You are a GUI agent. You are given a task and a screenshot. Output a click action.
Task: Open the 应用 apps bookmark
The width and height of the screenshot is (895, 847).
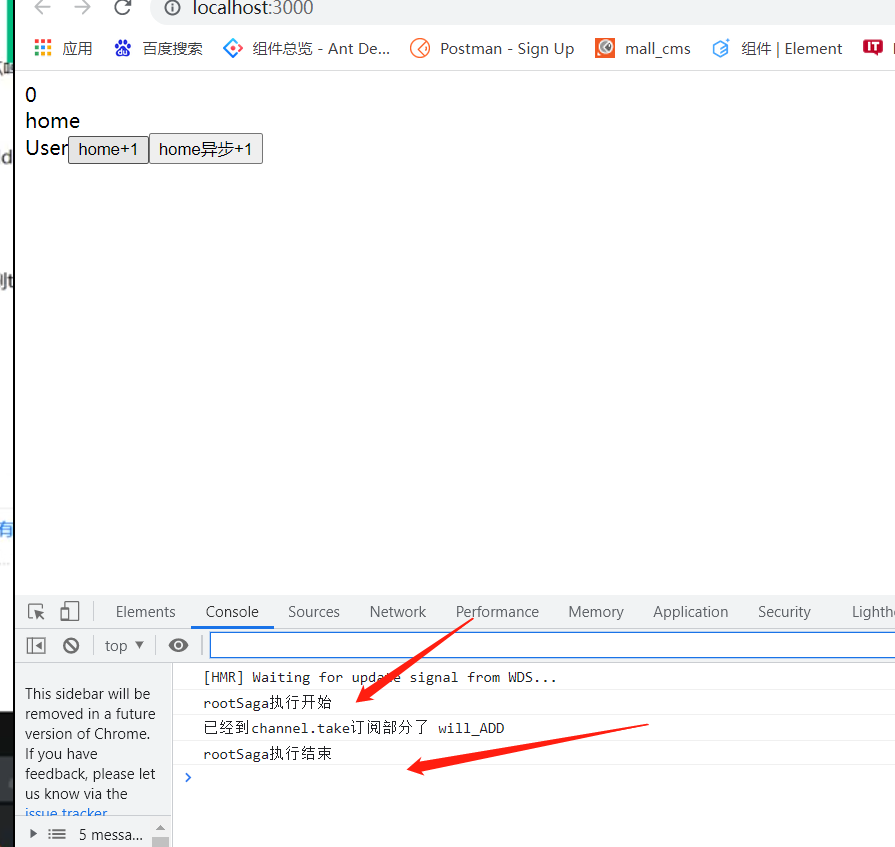pyautogui.click(x=63, y=49)
